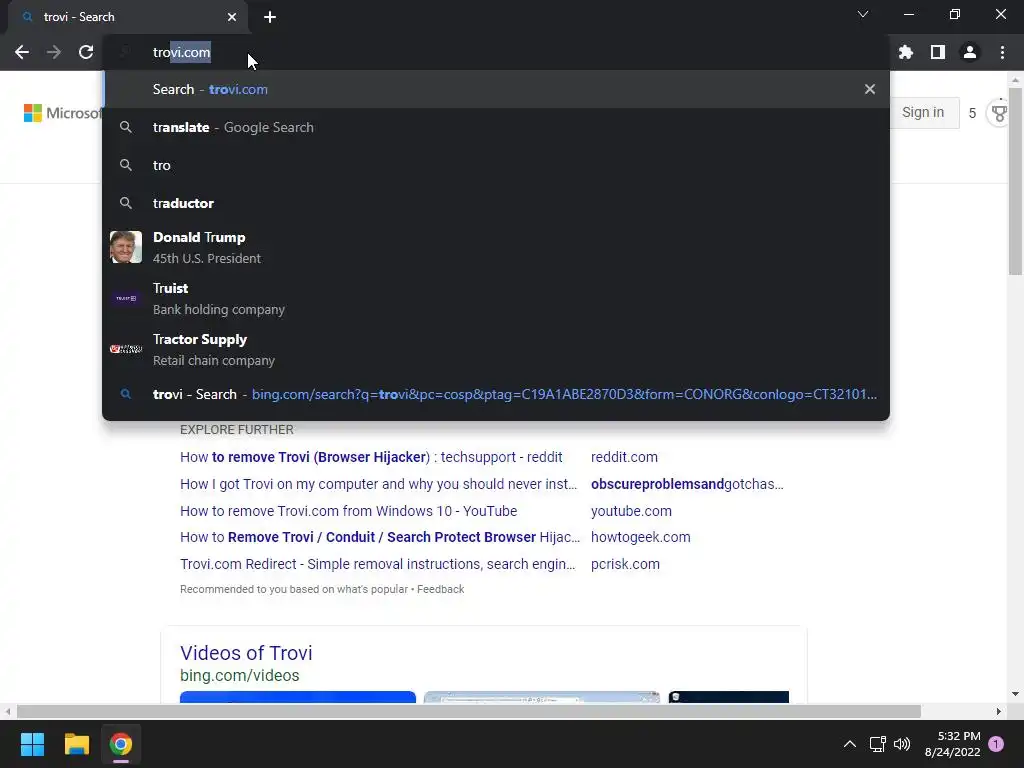Viewport: 1024px width, 768px height.
Task: Open the clock showing 5:32 PM
Action: (952, 744)
